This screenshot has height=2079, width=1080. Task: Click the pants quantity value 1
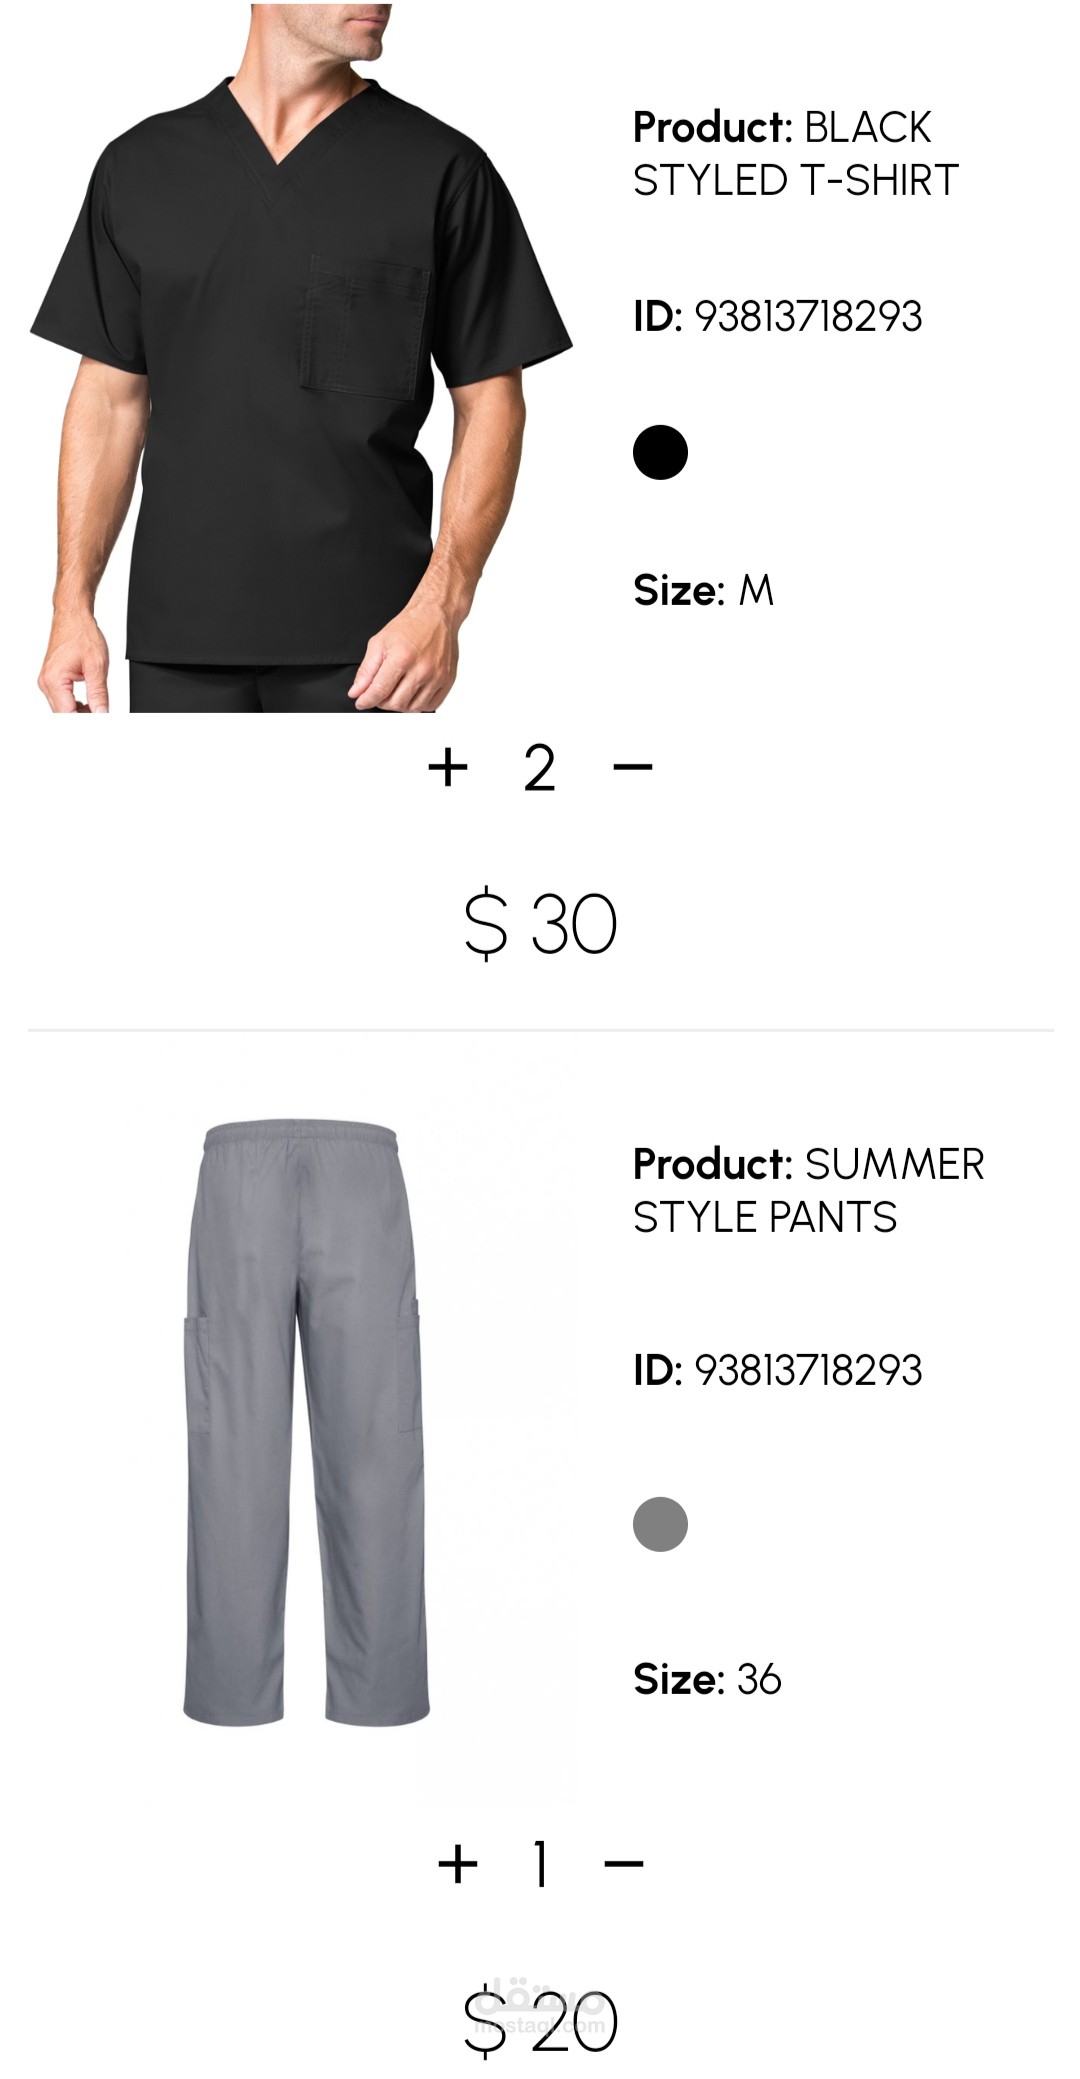click(541, 1865)
